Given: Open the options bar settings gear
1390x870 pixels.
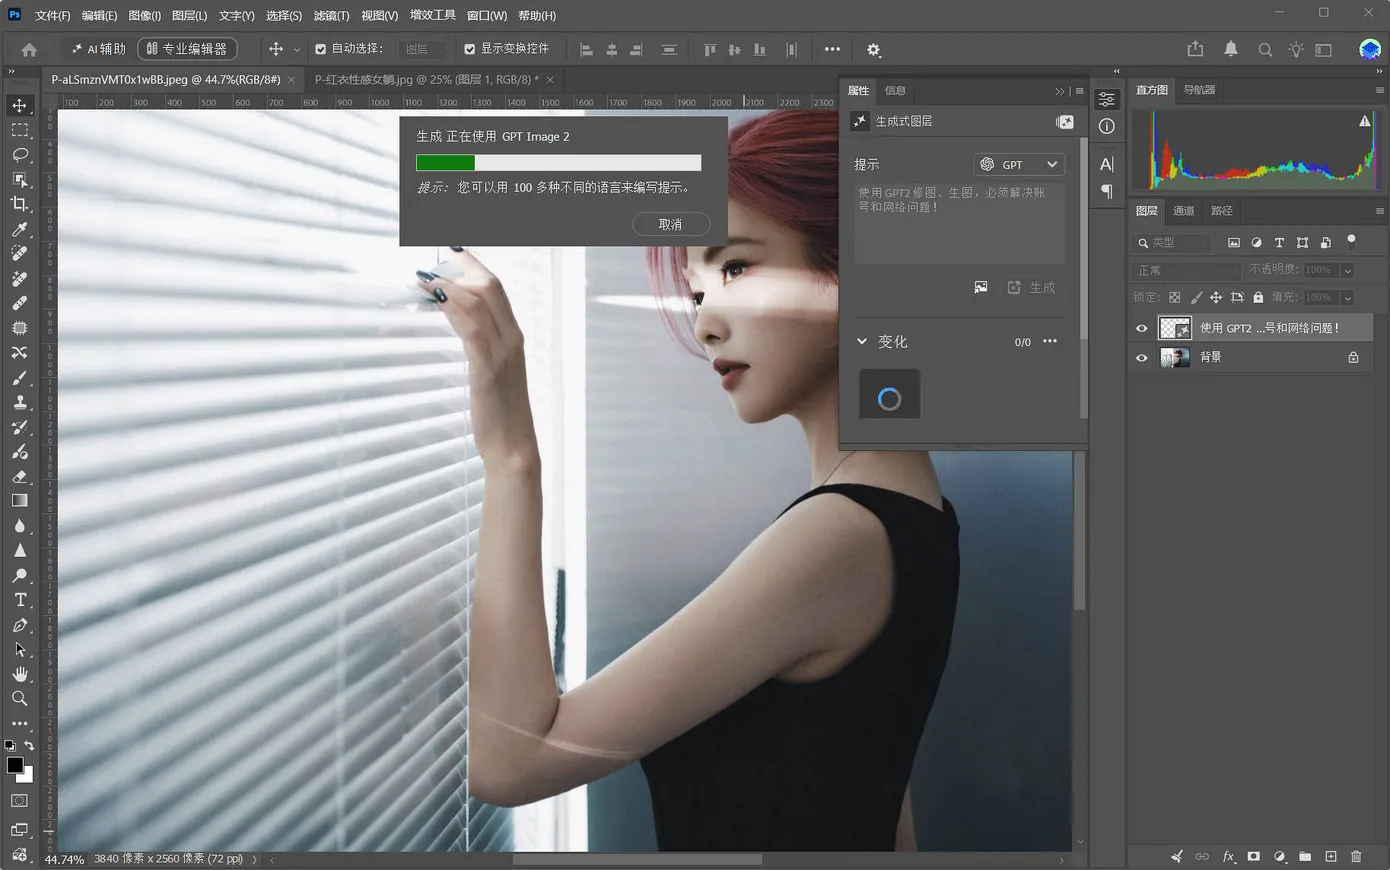Looking at the screenshot, I should 873,49.
